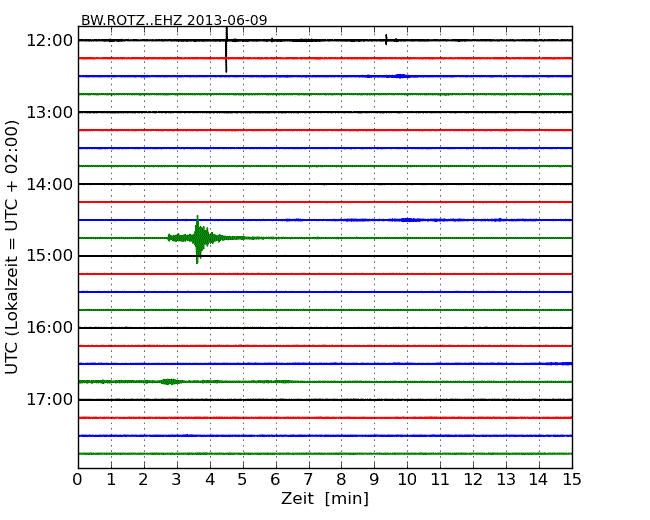Click the green bump near minute 3 on 16:45 trace
This screenshot has width=650, height=520.
click(169, 381)
